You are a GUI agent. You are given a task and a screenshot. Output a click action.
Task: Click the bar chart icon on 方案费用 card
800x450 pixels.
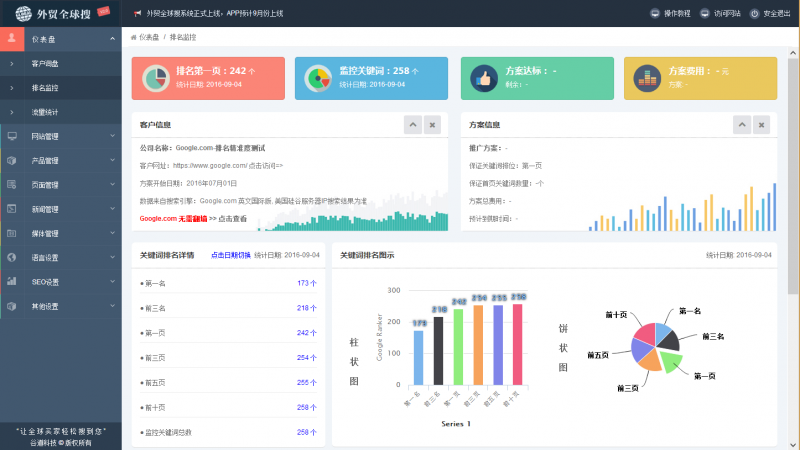(x=647, y=78)
